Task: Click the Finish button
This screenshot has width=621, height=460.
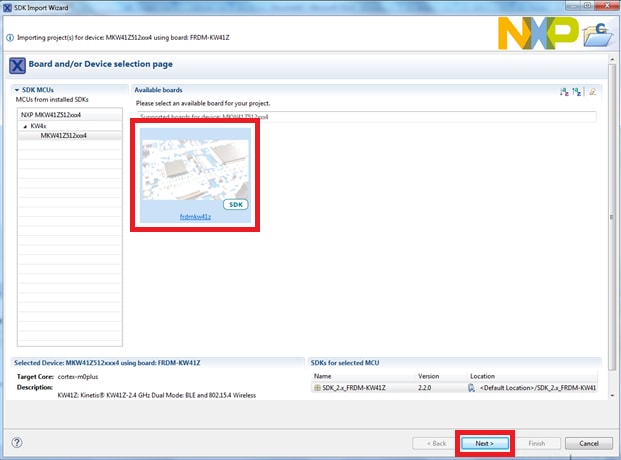Action: (x=537, y=442)
